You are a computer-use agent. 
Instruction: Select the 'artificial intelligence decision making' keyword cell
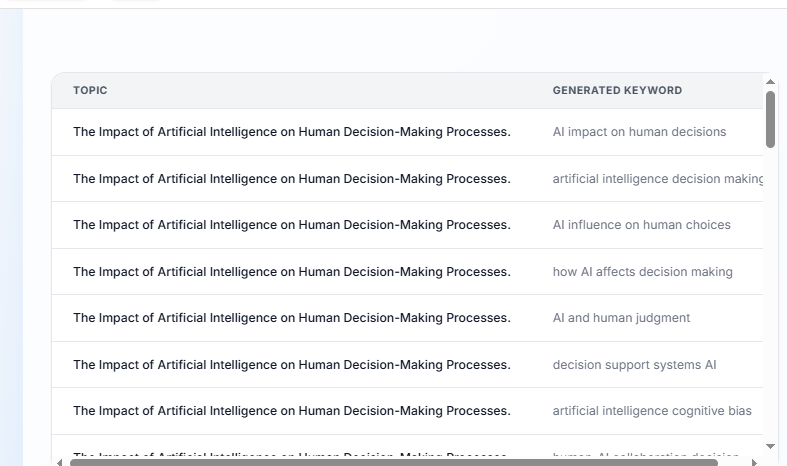(657, 179)
